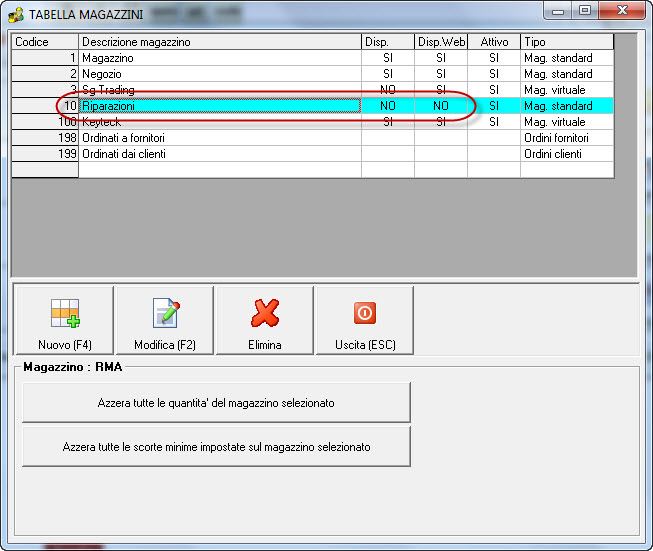Click 'Mag. standard' type in Magazzino row
This screenshot has width=653, height=551.
[x=567, y=58]
